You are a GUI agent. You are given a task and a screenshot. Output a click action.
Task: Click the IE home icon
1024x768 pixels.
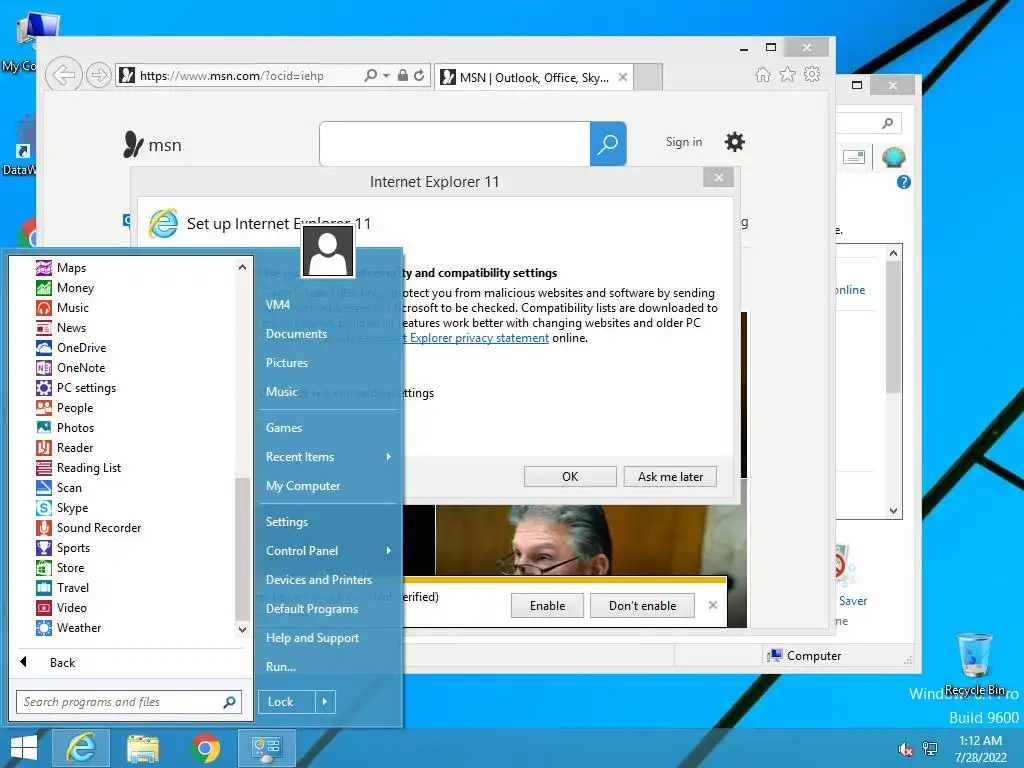point(763,75)
